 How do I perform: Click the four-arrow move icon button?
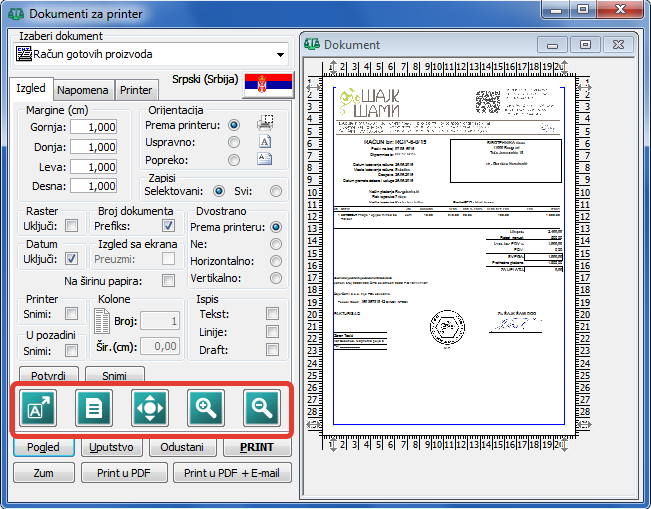[150, 408]
